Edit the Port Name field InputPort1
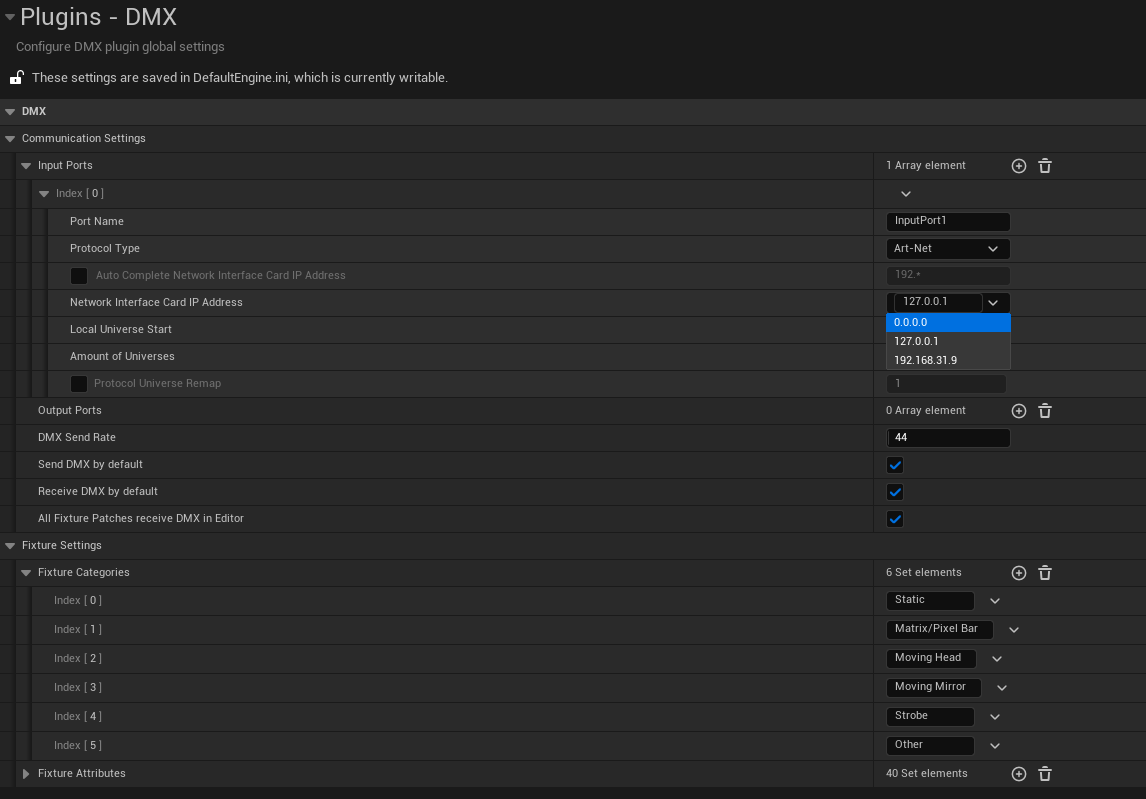1146x799 pixels. (x=948, y=221)
